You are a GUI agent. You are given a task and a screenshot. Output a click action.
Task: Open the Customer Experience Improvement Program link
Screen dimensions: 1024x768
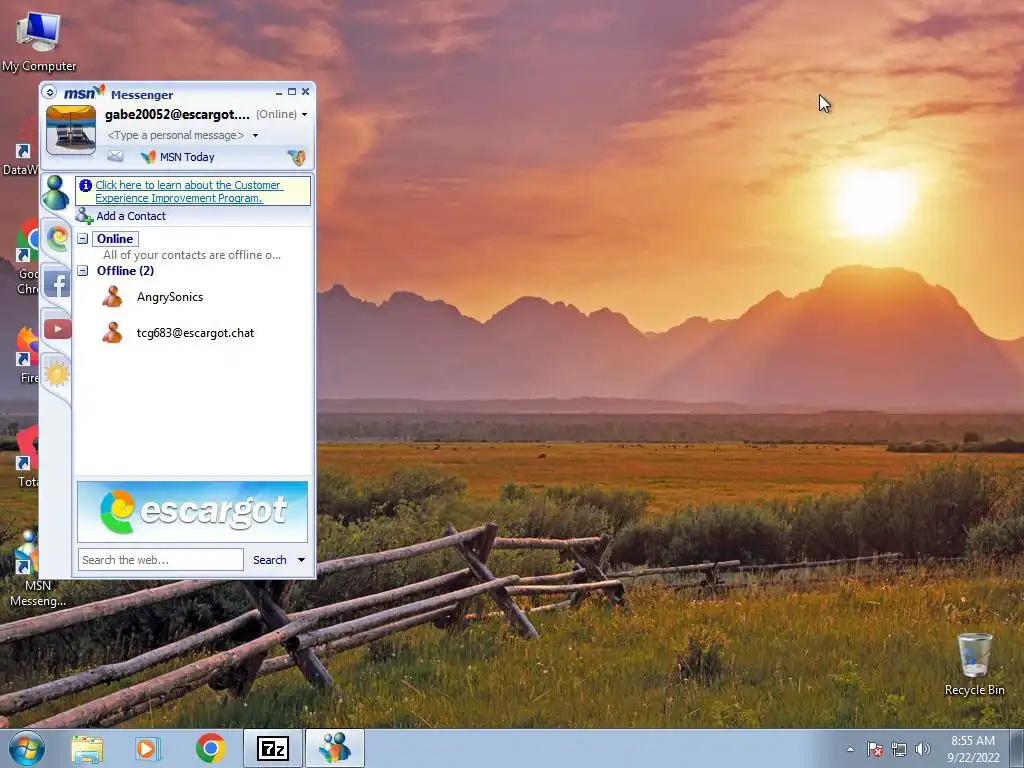click(189, 191)
